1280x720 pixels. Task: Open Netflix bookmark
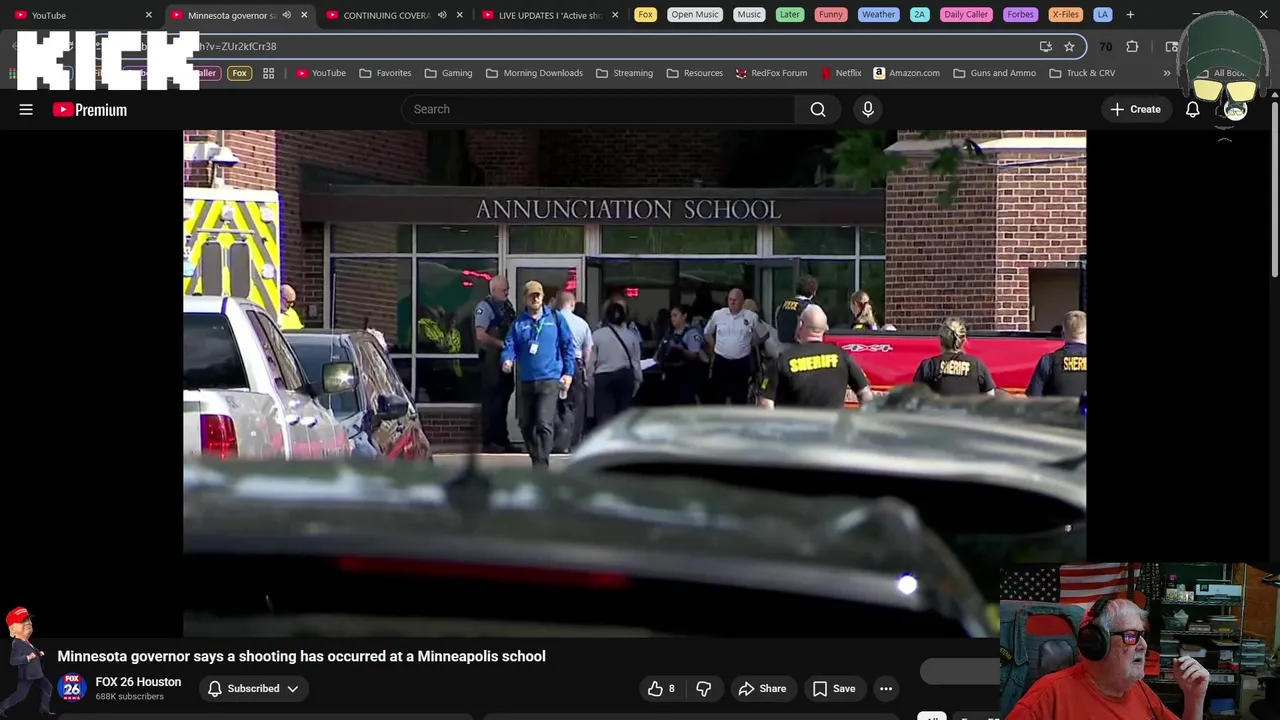(841, 73)
